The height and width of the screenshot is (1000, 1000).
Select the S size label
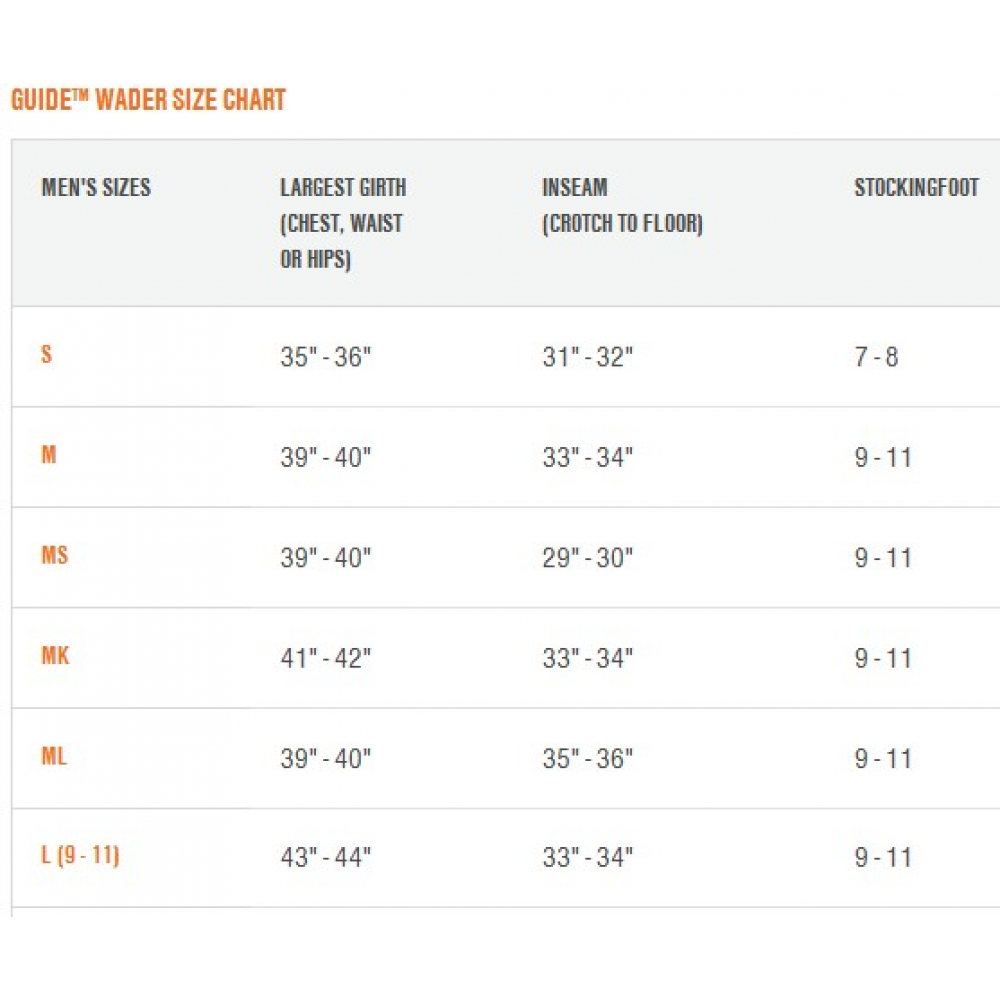(46, 354)
